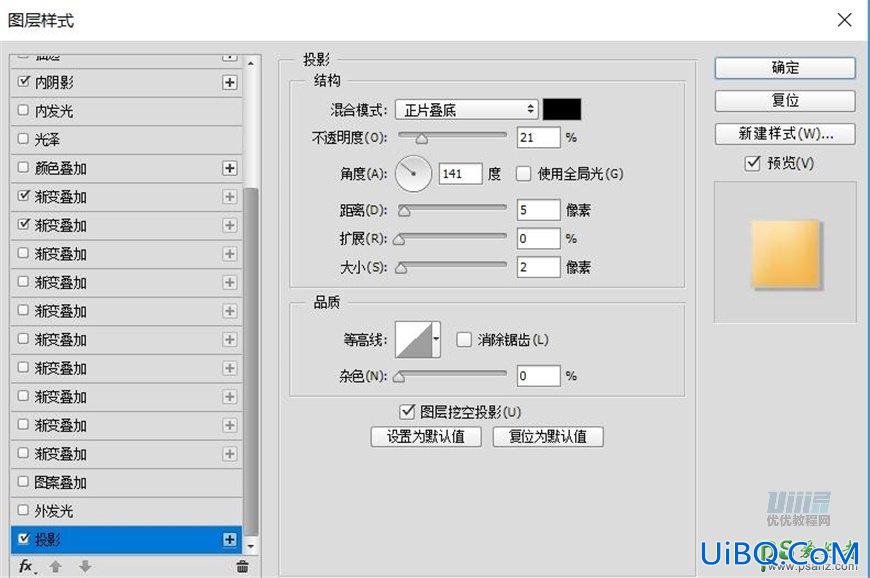Click the black shadow color swatch

[x=562, y=109]
